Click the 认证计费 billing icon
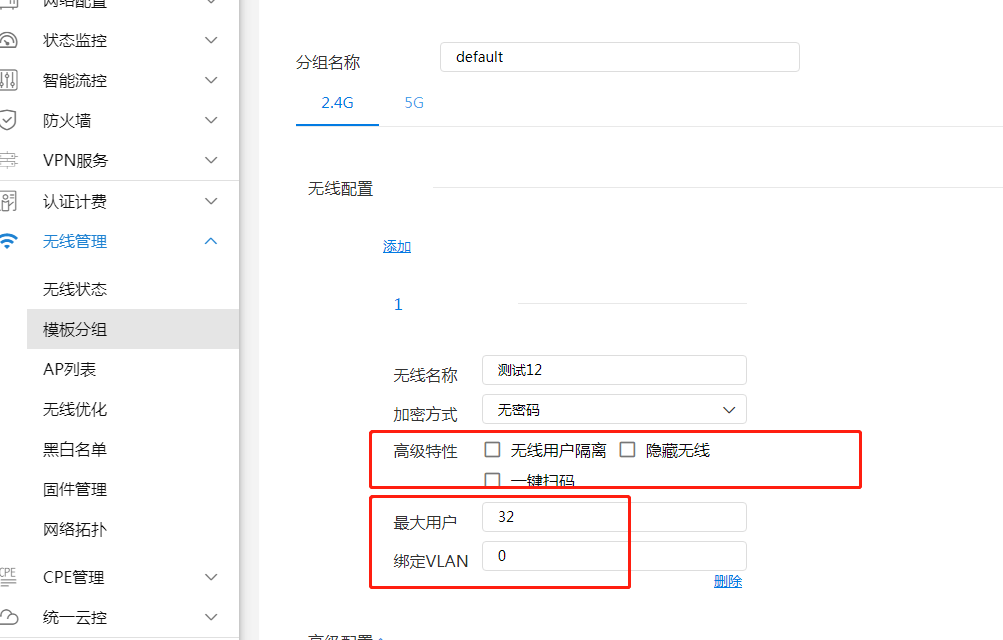 point(8,202)
